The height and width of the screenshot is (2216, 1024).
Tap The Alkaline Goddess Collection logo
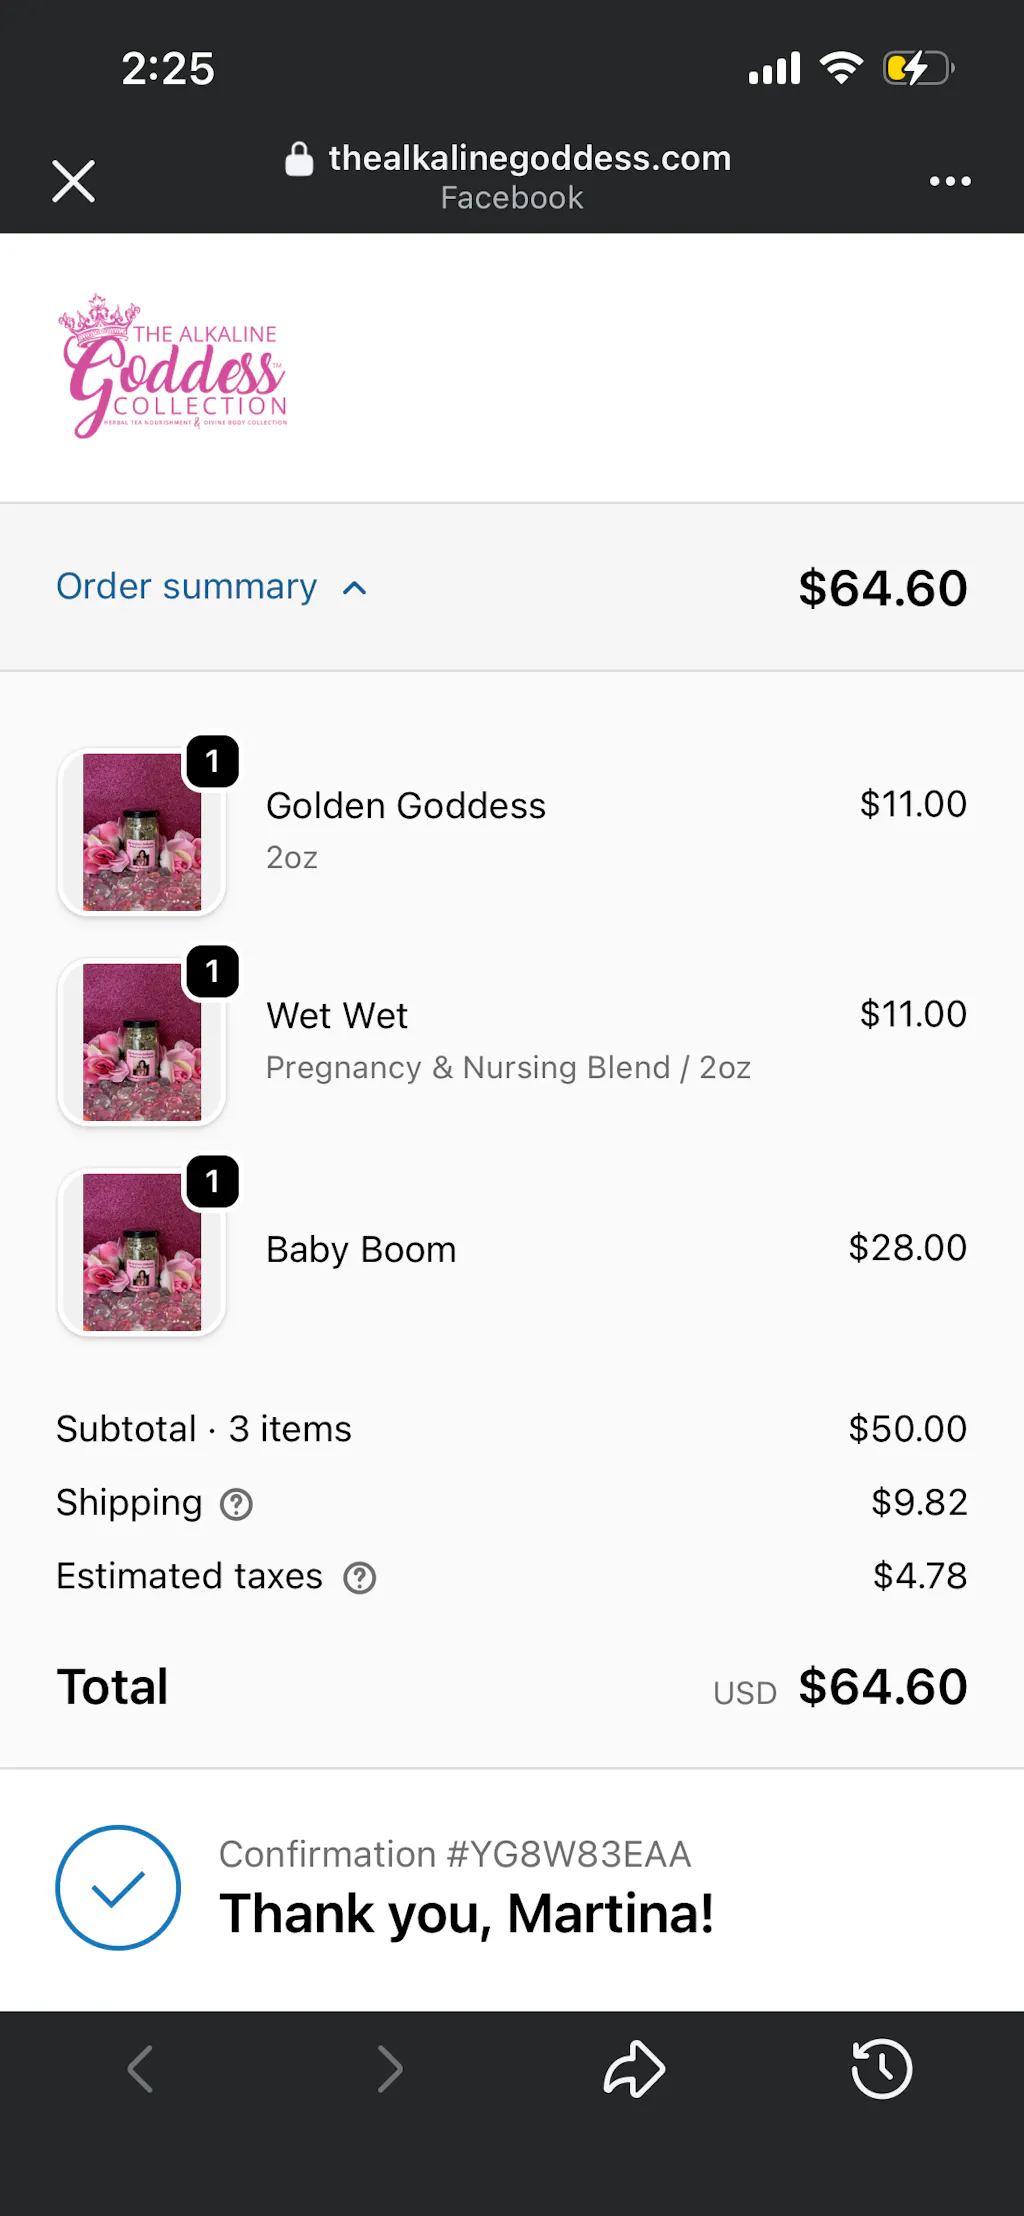coord(174,367)
